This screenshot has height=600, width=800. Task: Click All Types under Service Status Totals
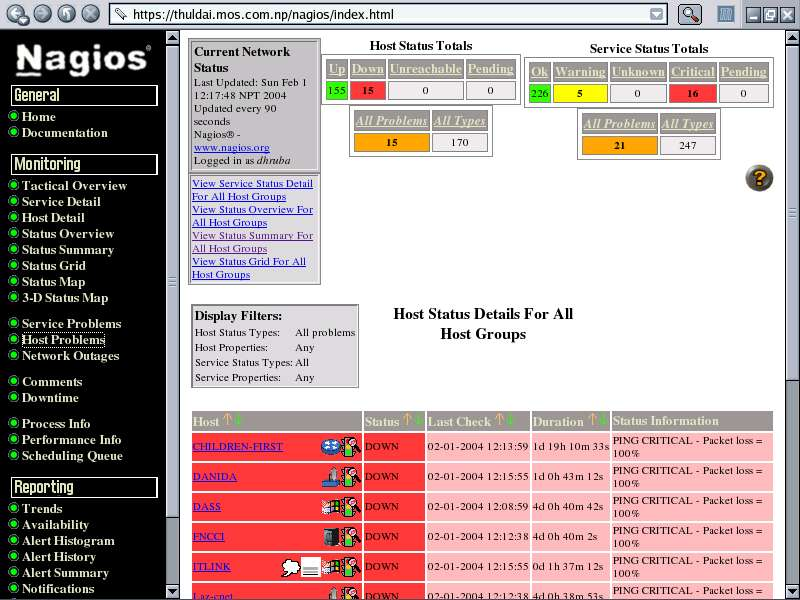pyautogui.click(x=687, y=124)
